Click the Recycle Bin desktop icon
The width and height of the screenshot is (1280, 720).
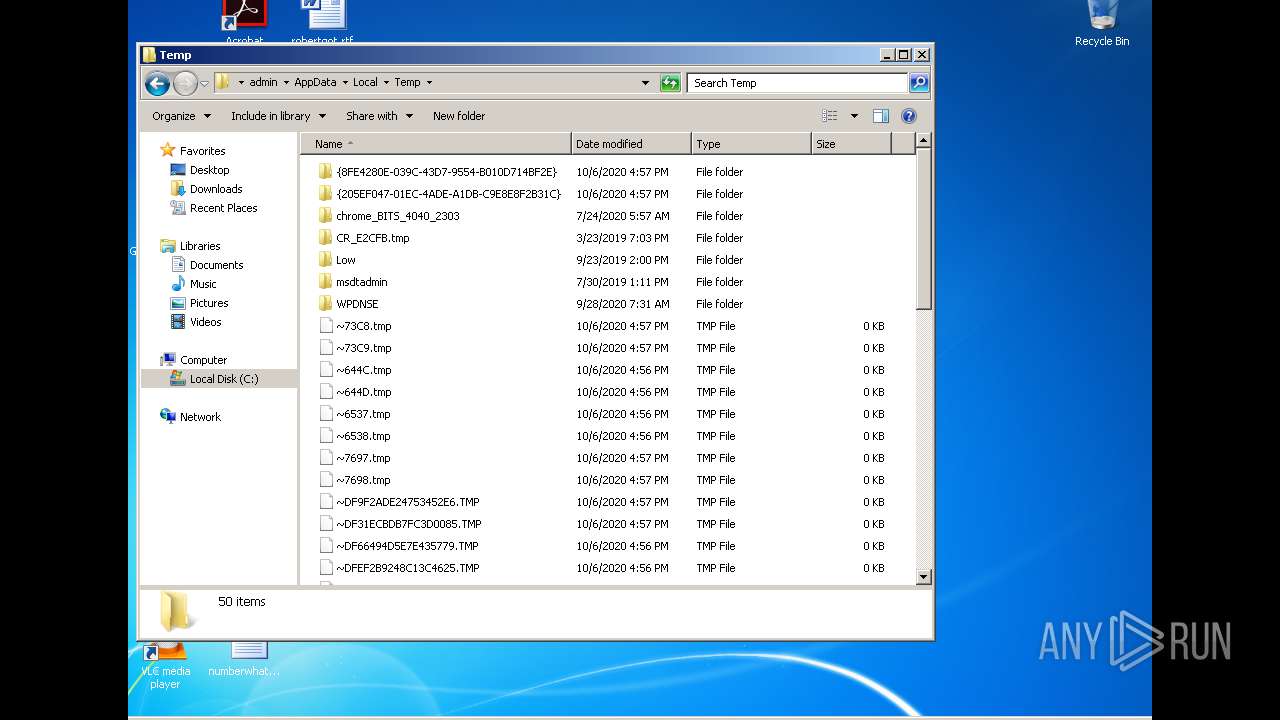point(1102,24)
